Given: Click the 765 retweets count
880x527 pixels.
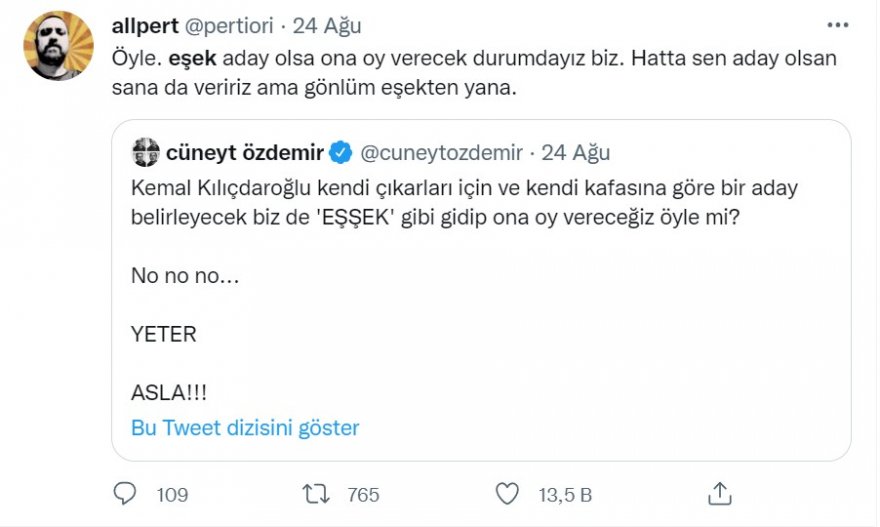Looking at the screenshot, I should (x=363, y=494).
